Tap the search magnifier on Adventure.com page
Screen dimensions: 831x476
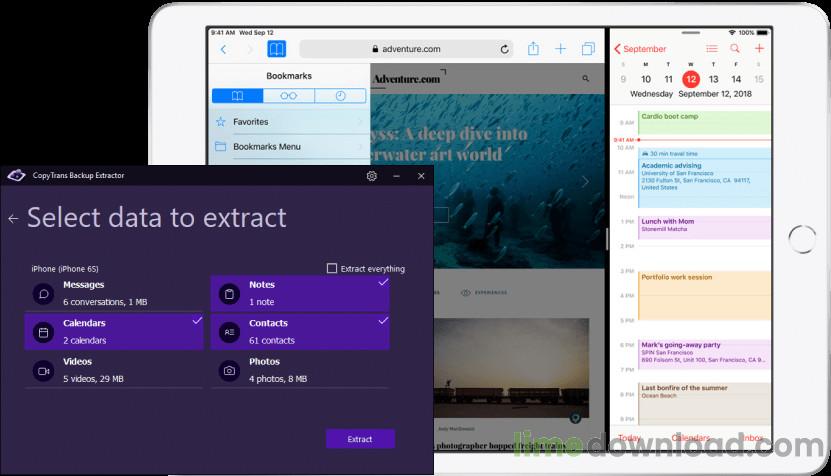point(586,78)
